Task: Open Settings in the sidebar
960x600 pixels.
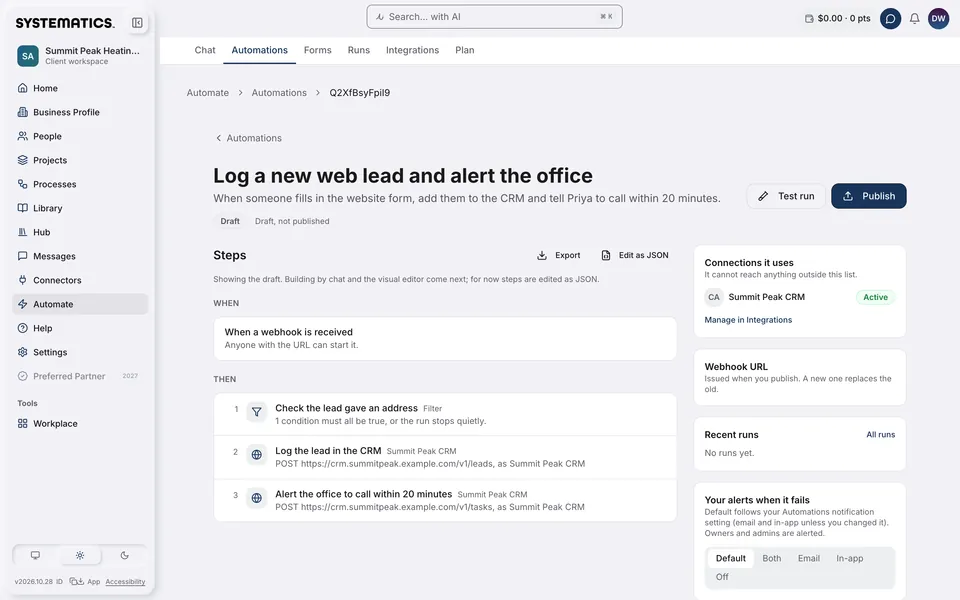Action: 80,352
